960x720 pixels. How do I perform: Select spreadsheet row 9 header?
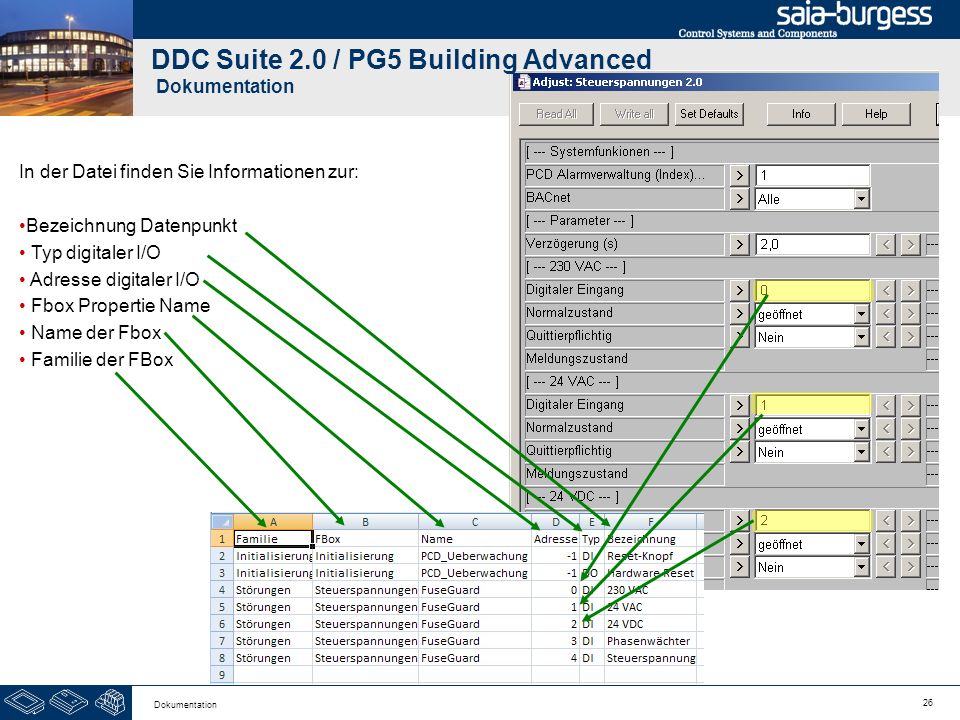click(222, 675)
